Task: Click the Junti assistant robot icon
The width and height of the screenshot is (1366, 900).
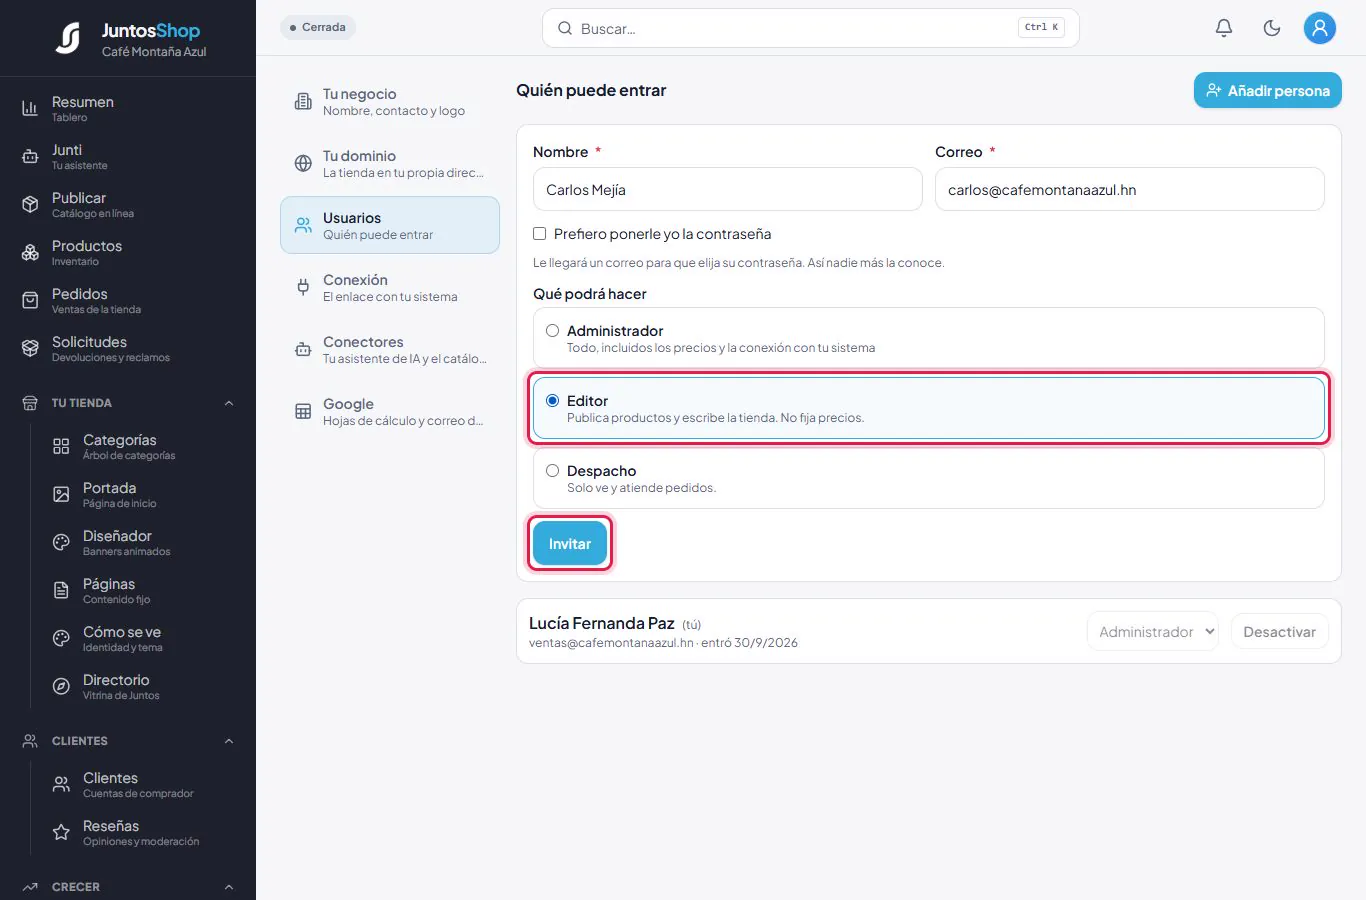Action: coord(30,156)
